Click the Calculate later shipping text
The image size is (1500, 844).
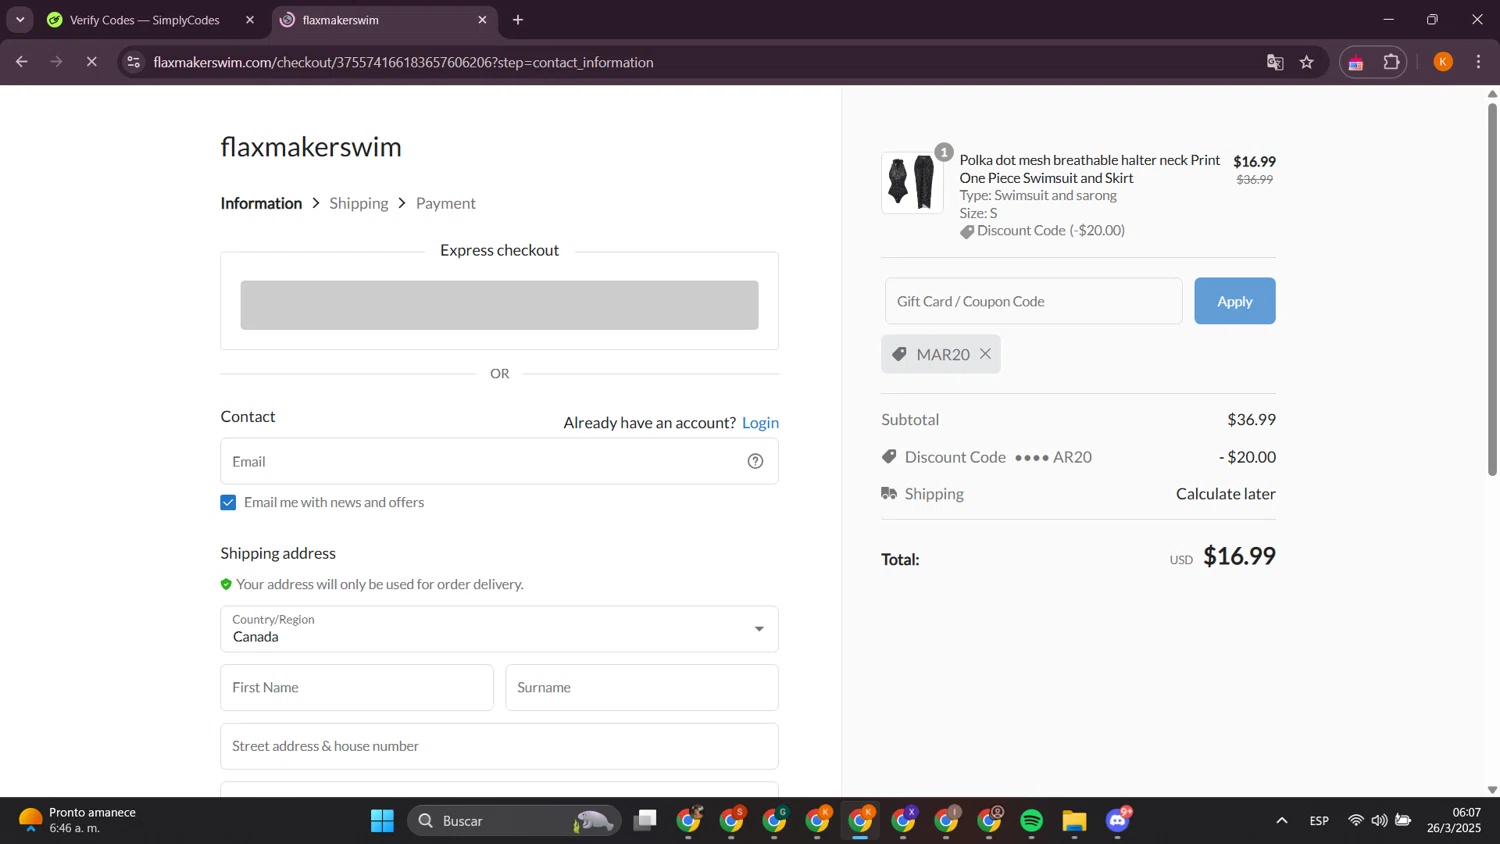(1226, 494)
